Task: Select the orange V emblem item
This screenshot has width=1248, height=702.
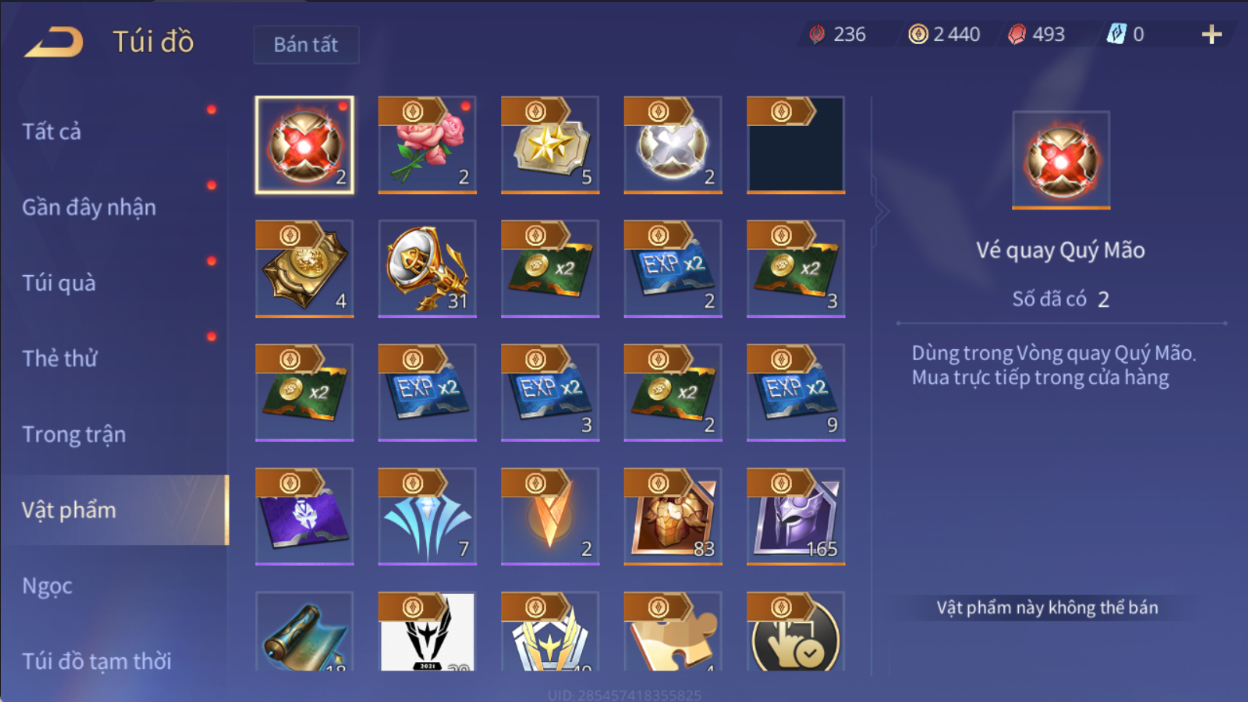Action: [550, 517]
